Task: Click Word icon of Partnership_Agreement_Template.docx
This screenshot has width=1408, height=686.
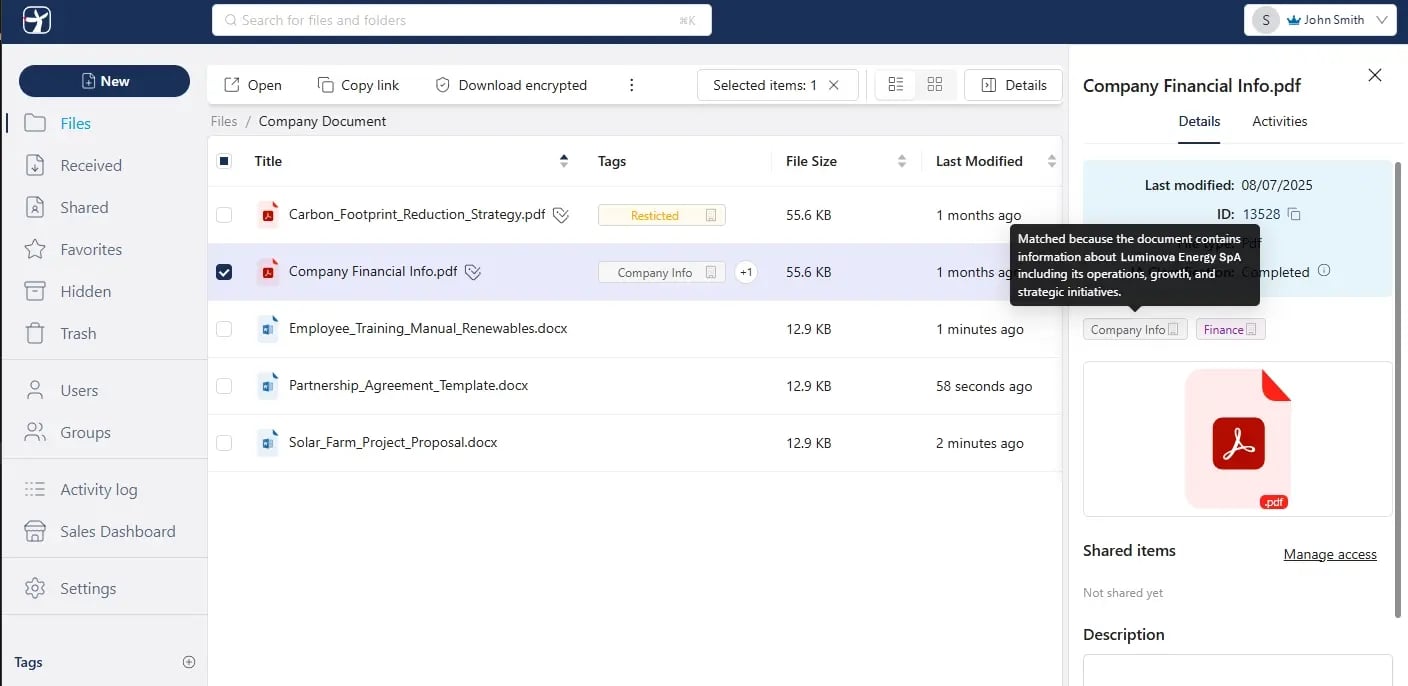Action: pyautogui.click(x=268, y=385)
